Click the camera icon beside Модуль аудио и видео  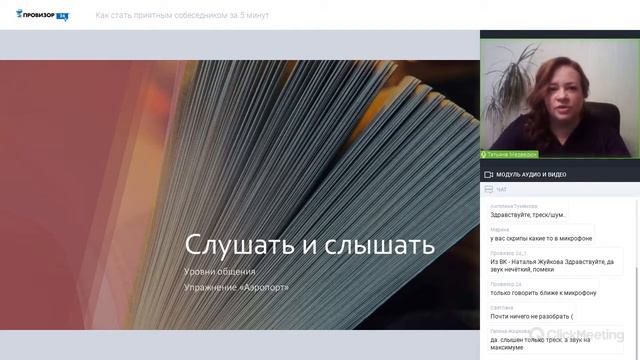coord(488,175)
